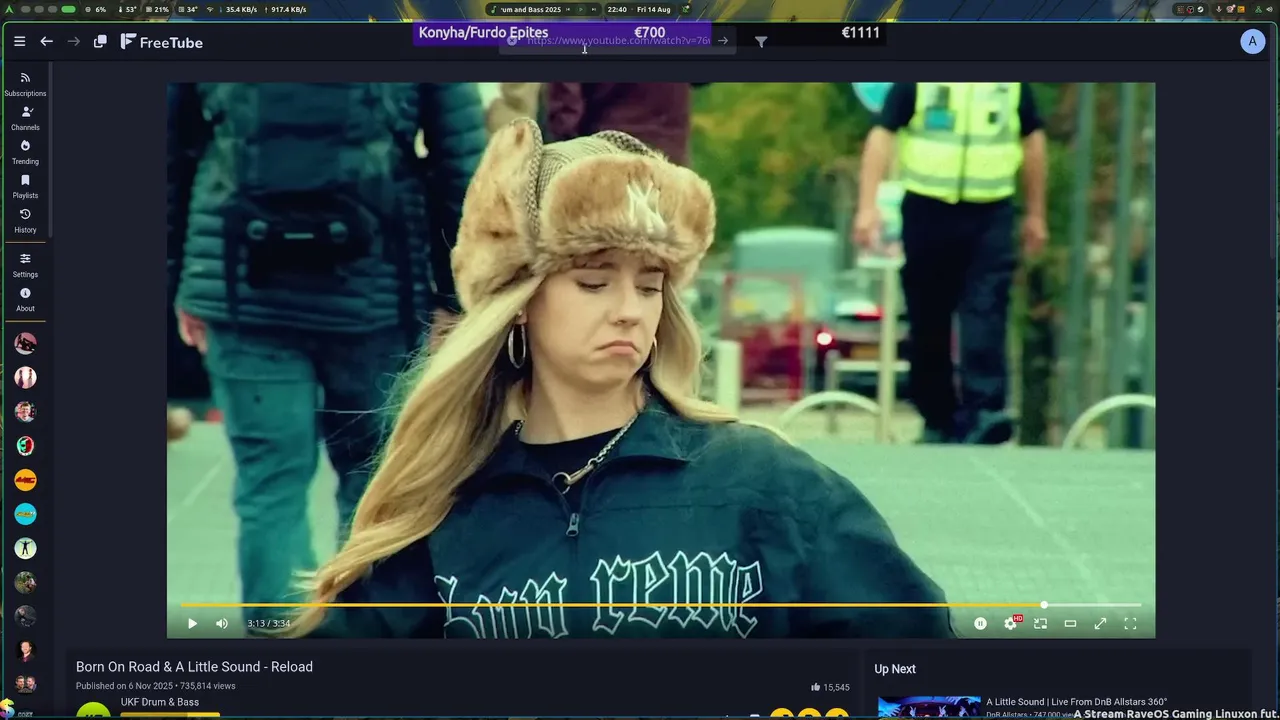Play the video with the player play button
1280x720 pixels.
192,624
